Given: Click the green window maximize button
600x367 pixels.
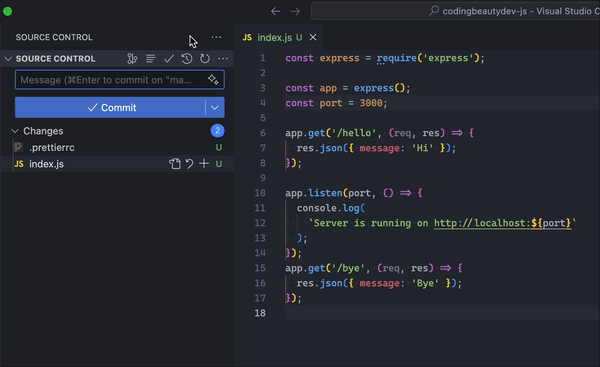Looking at the screenshot, I should [x=8, y=11].
